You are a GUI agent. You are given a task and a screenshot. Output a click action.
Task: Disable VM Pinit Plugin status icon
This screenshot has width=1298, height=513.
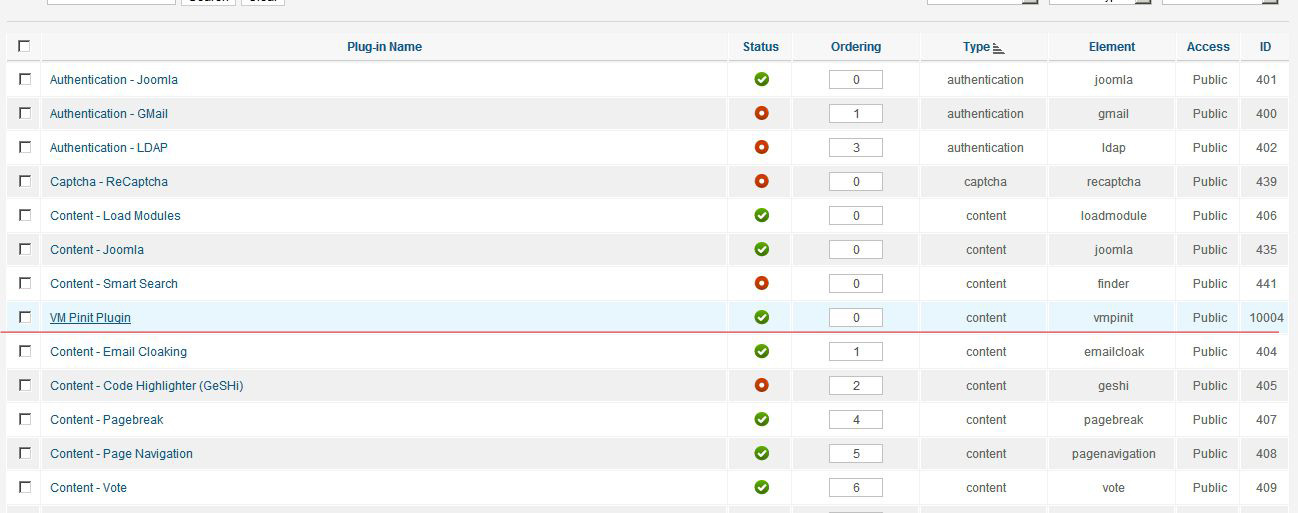click(x=761, y=317)
